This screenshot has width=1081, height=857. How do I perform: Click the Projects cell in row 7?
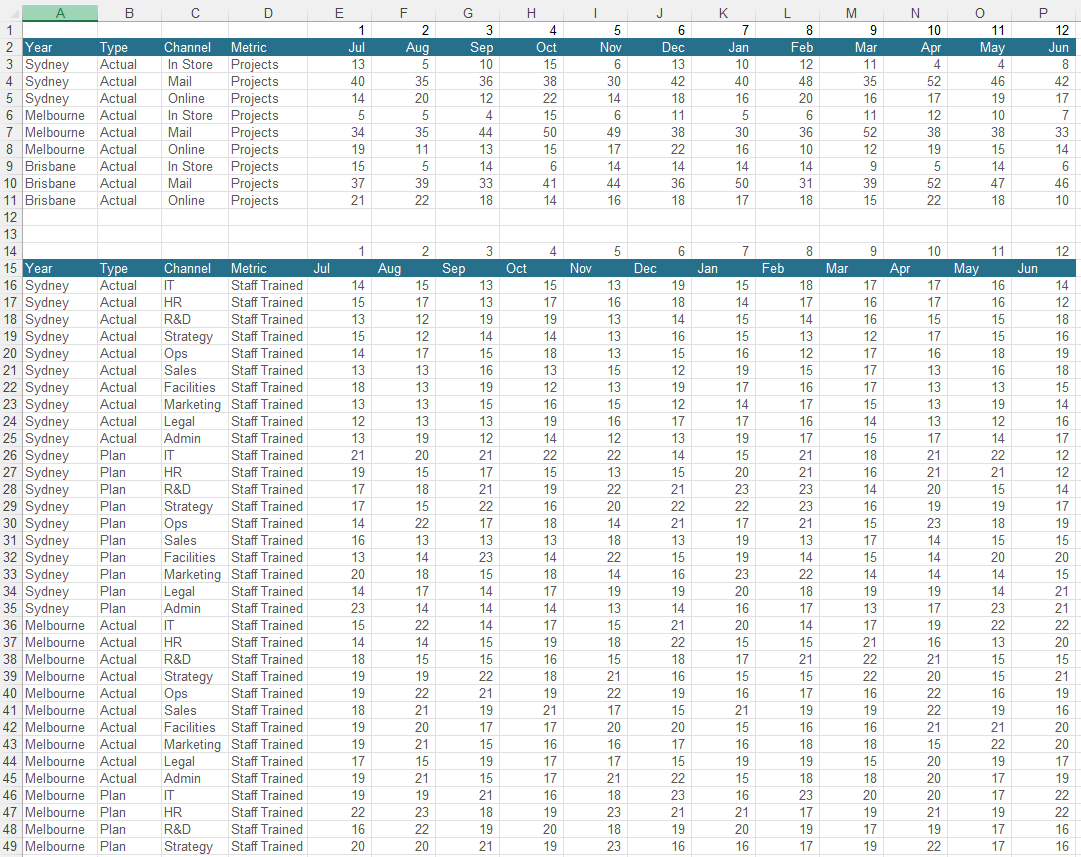point(268,132)
